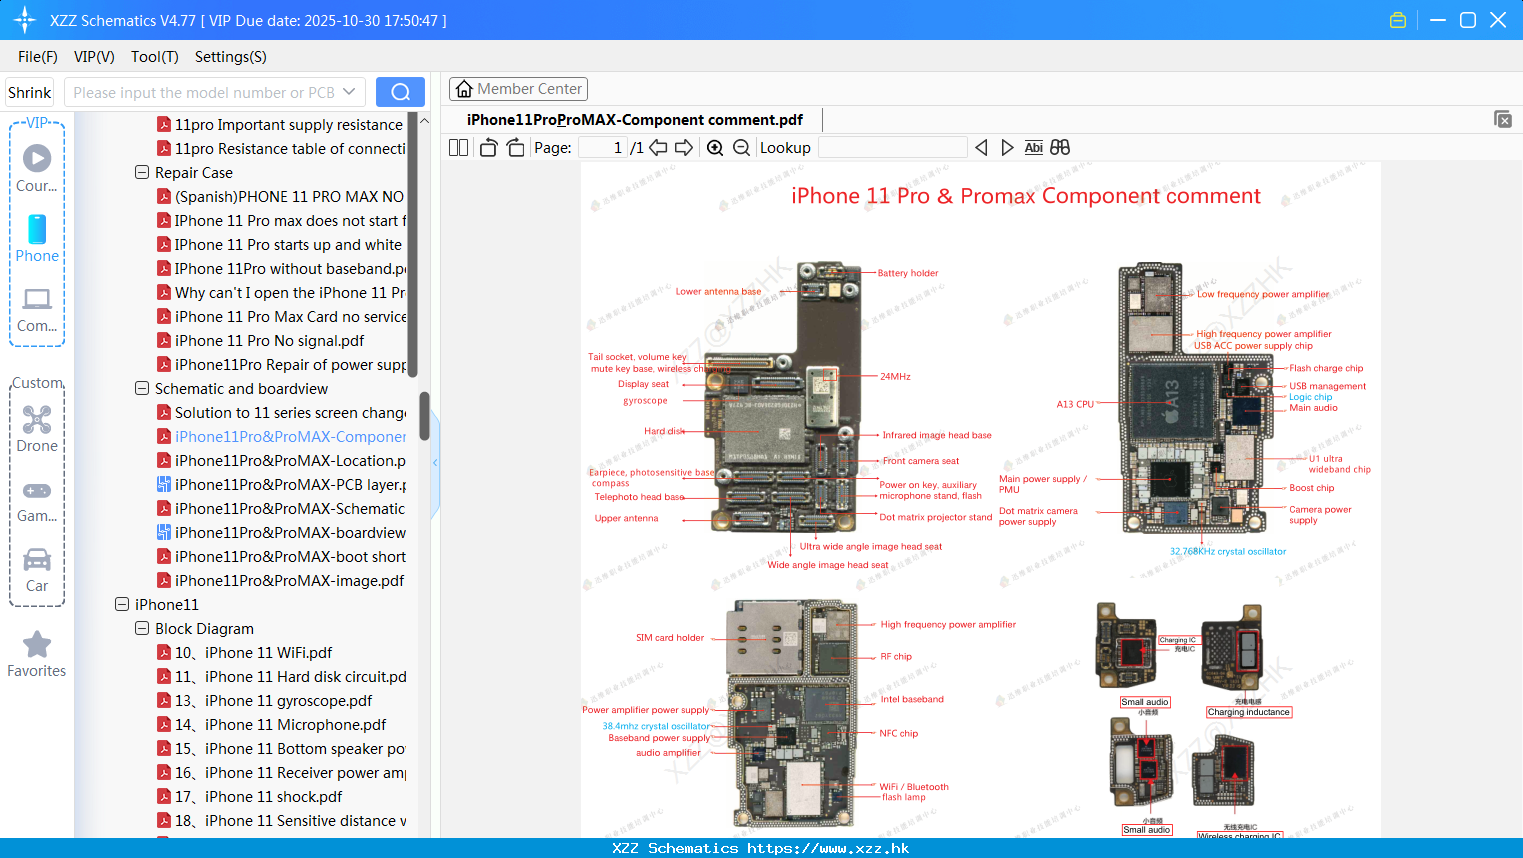Click the detach window icon at right
This screenshot has height=858, width=1523.
[x=1503, y=119]
